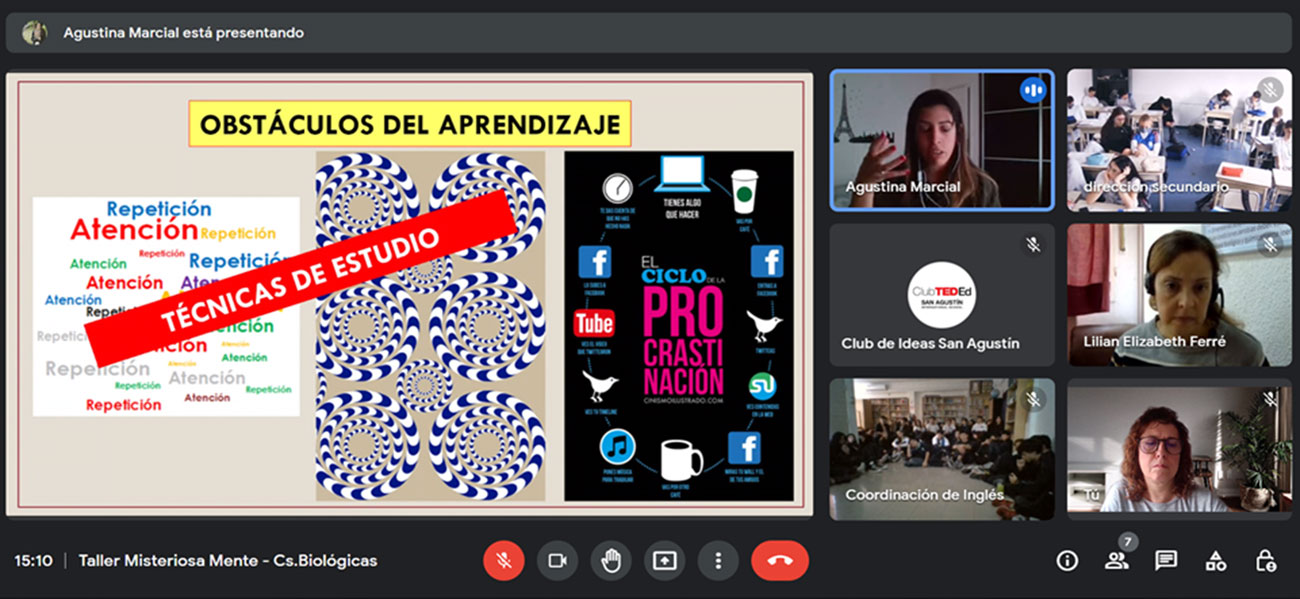Toggle the camera off
The image size is (1300, 599).
click(x=557, y=561)
